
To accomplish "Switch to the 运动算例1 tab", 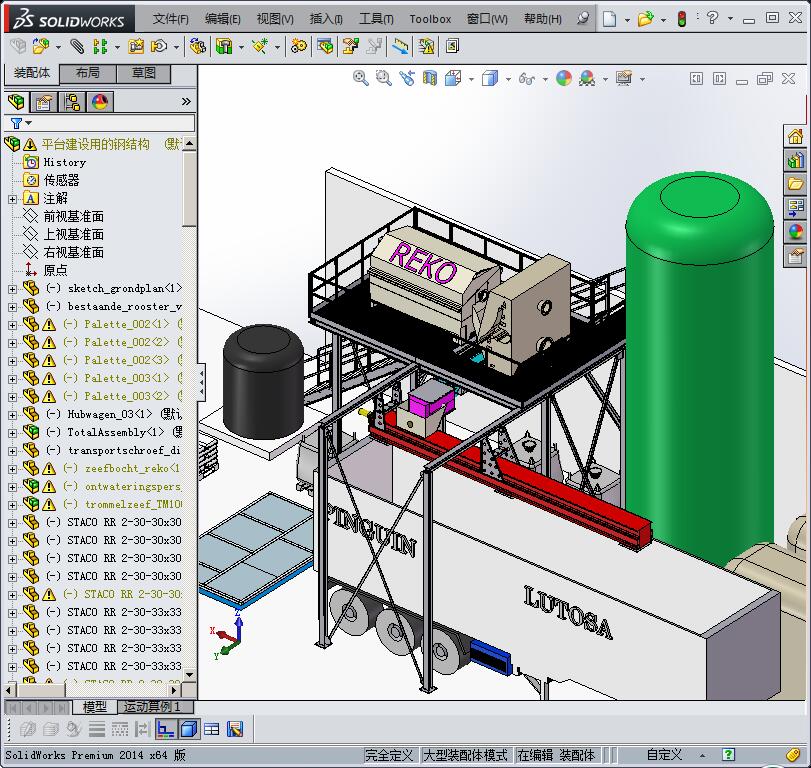I will (152, 707).
